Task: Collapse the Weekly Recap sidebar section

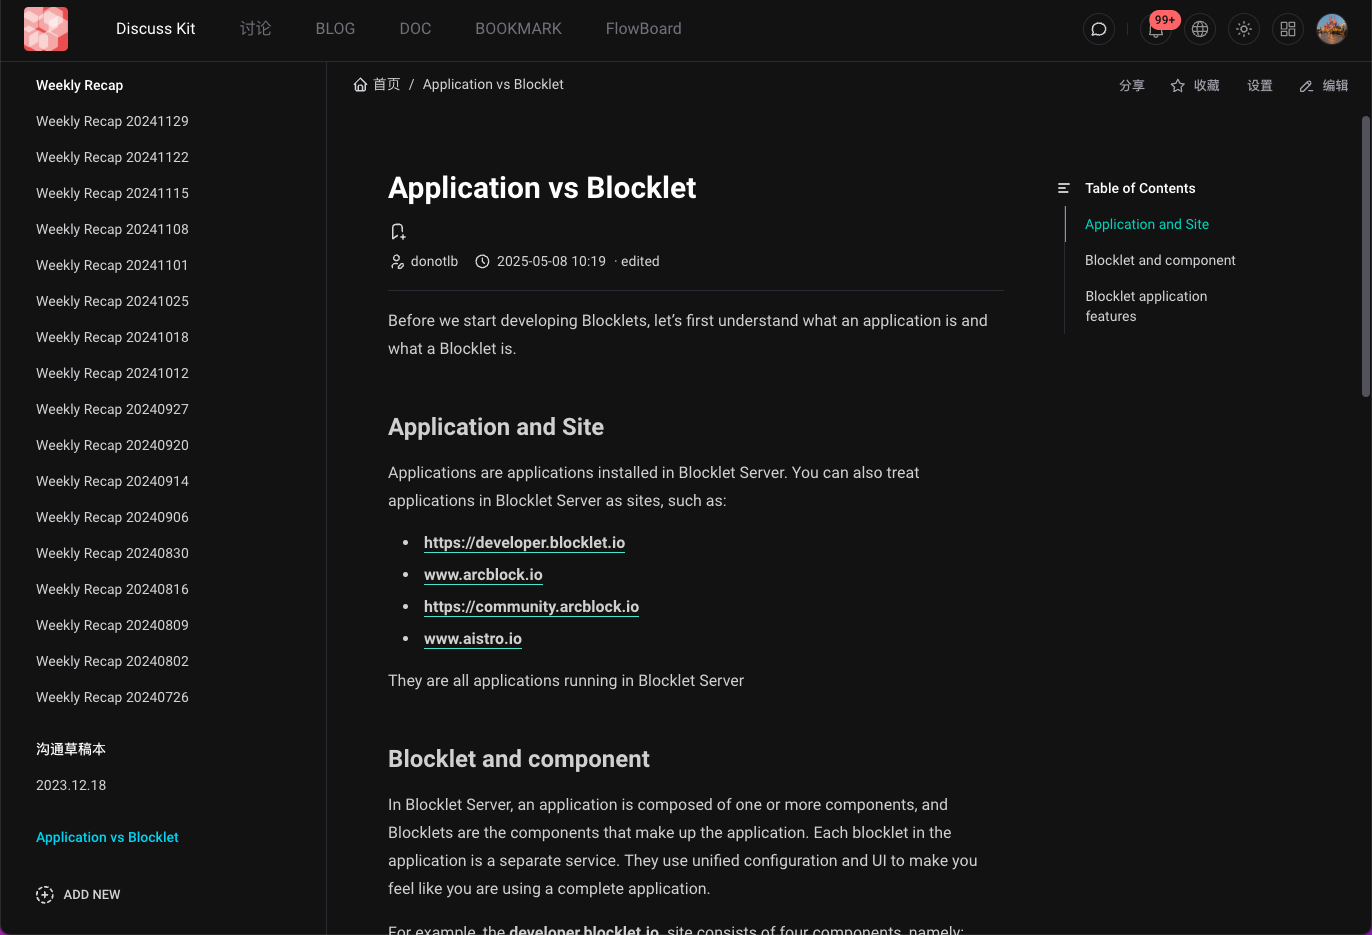Action: (x=80, y=85)
